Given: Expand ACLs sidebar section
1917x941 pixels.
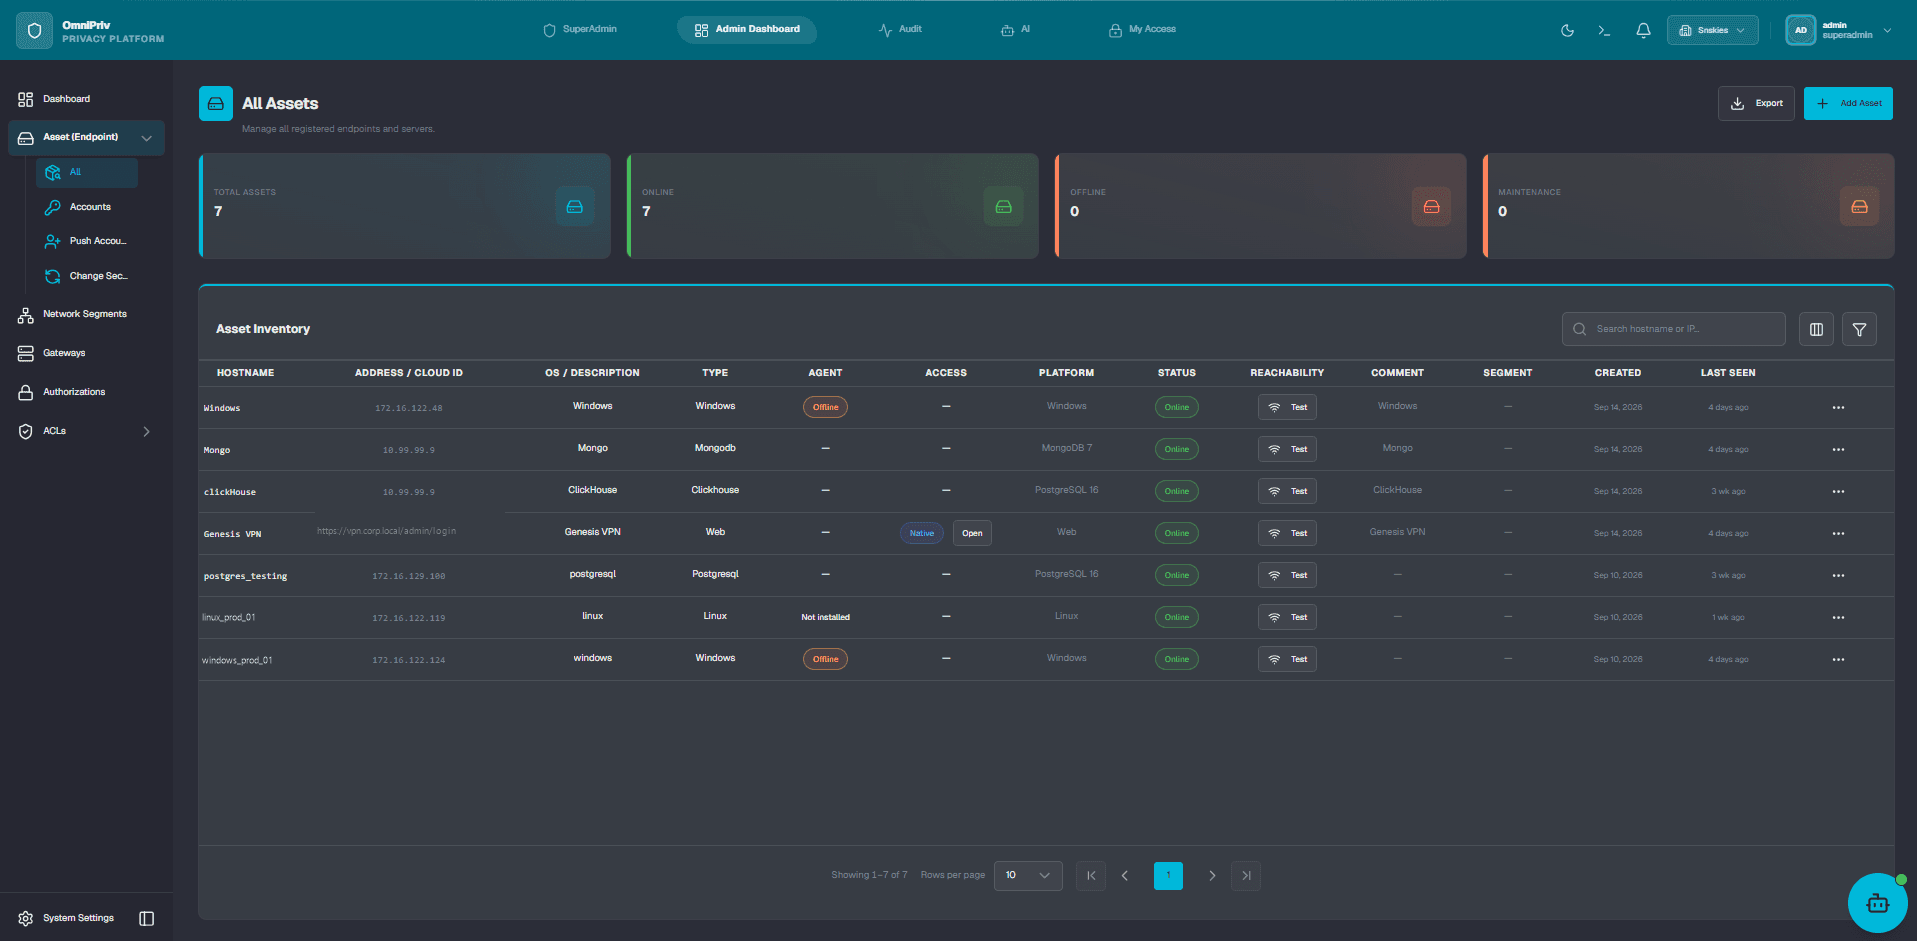Looking at the screenshot, I should [x=86, y=431].
